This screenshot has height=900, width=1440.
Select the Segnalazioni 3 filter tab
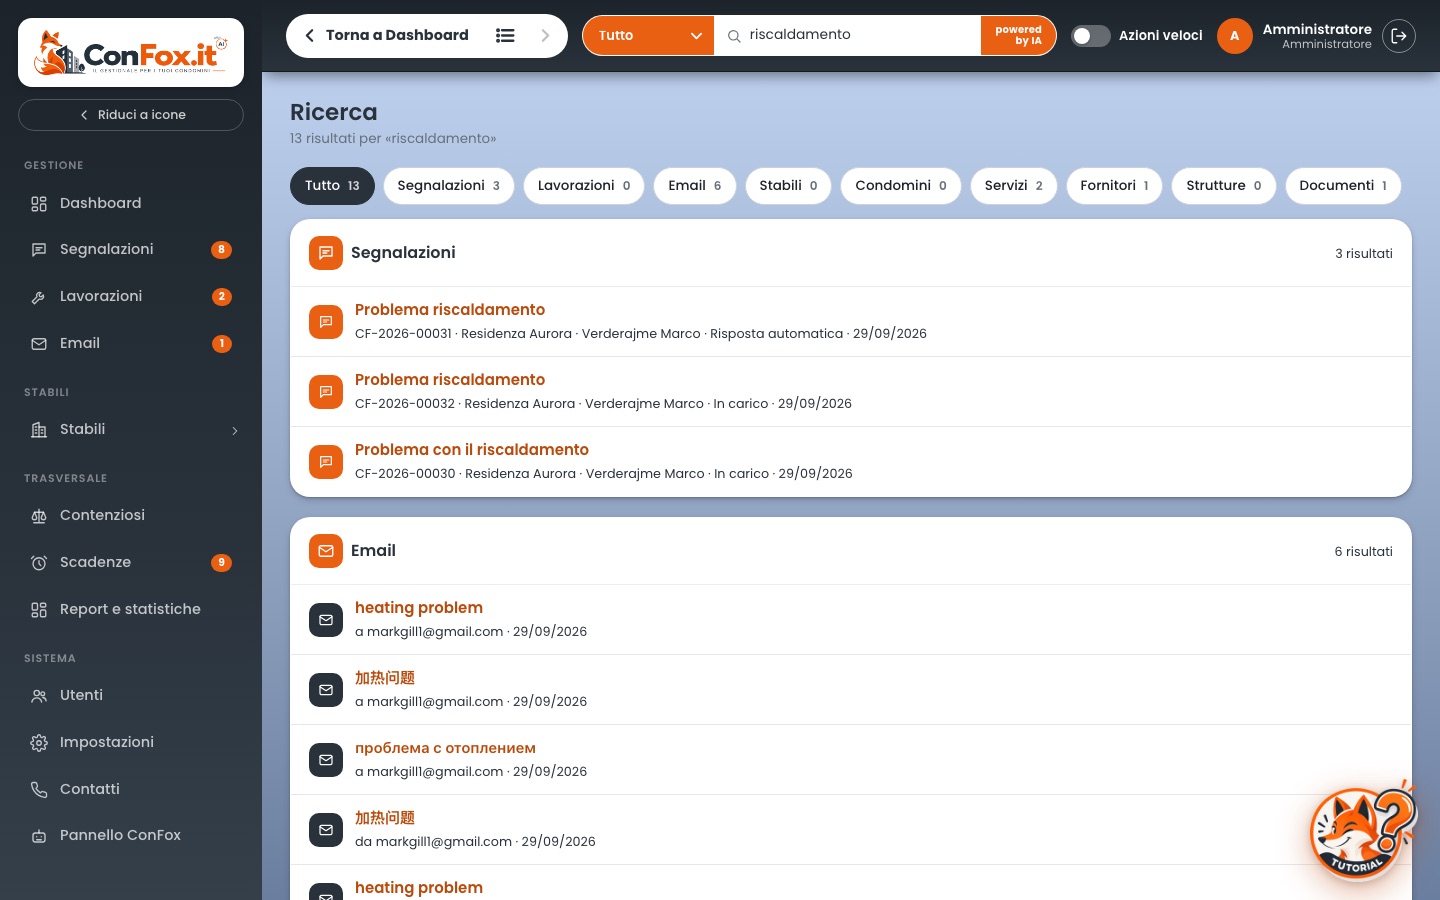tap(448, 186)
